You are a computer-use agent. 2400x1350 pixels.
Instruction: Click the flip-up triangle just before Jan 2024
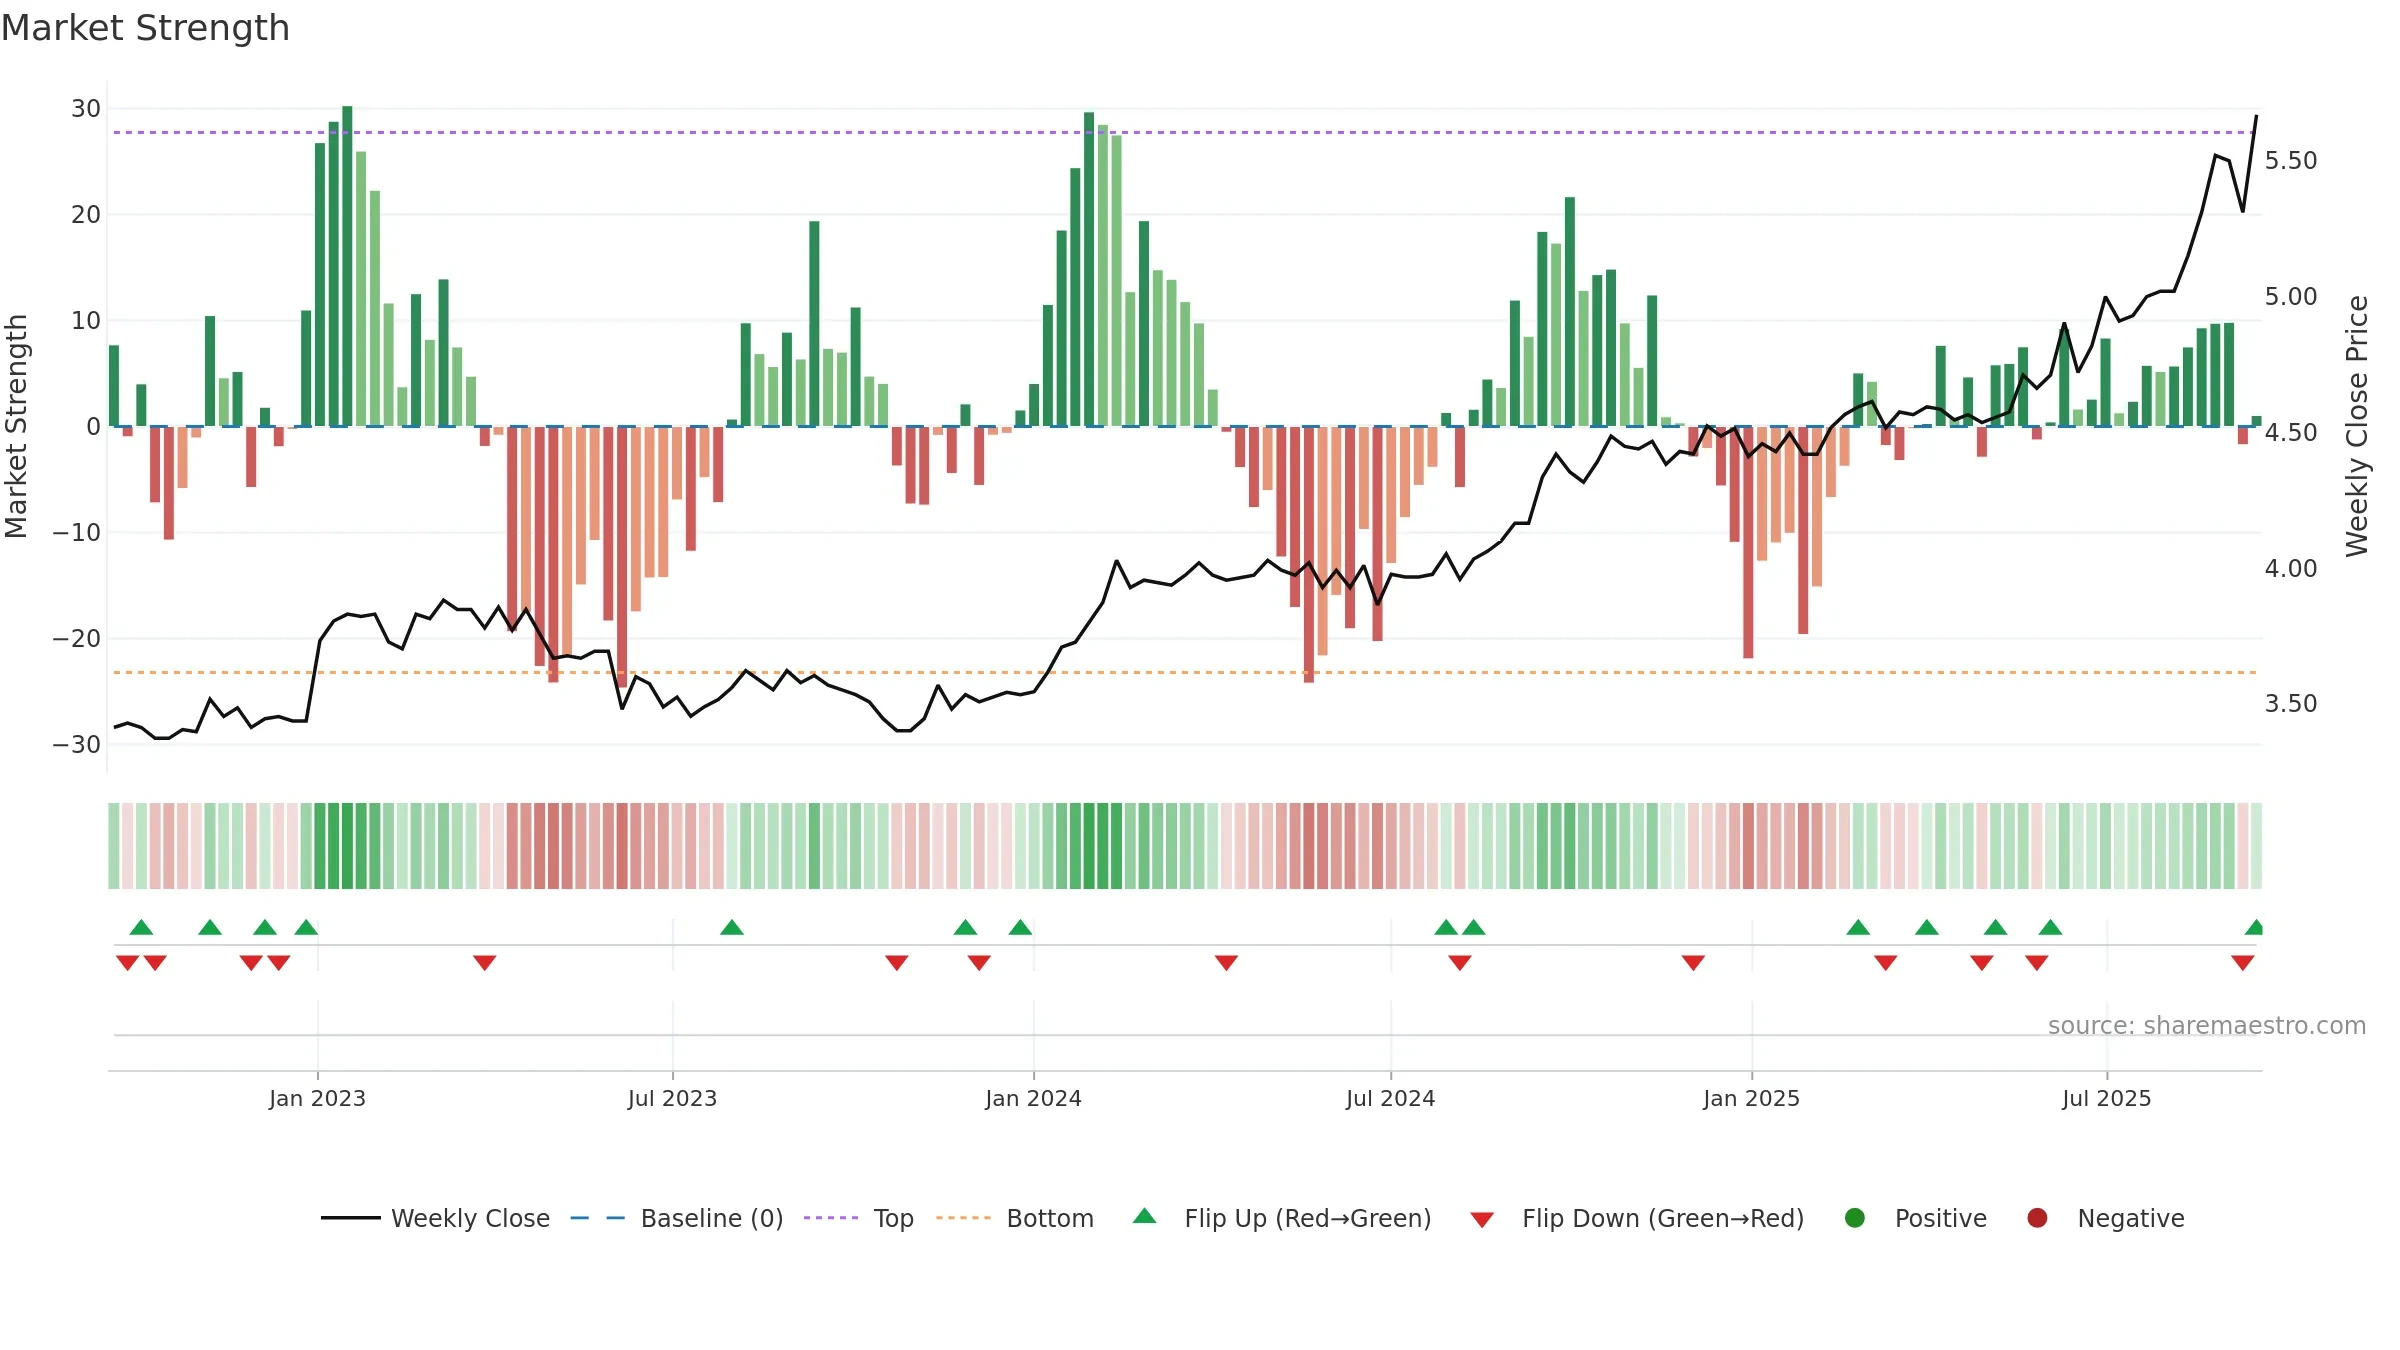click(1020, 927)
